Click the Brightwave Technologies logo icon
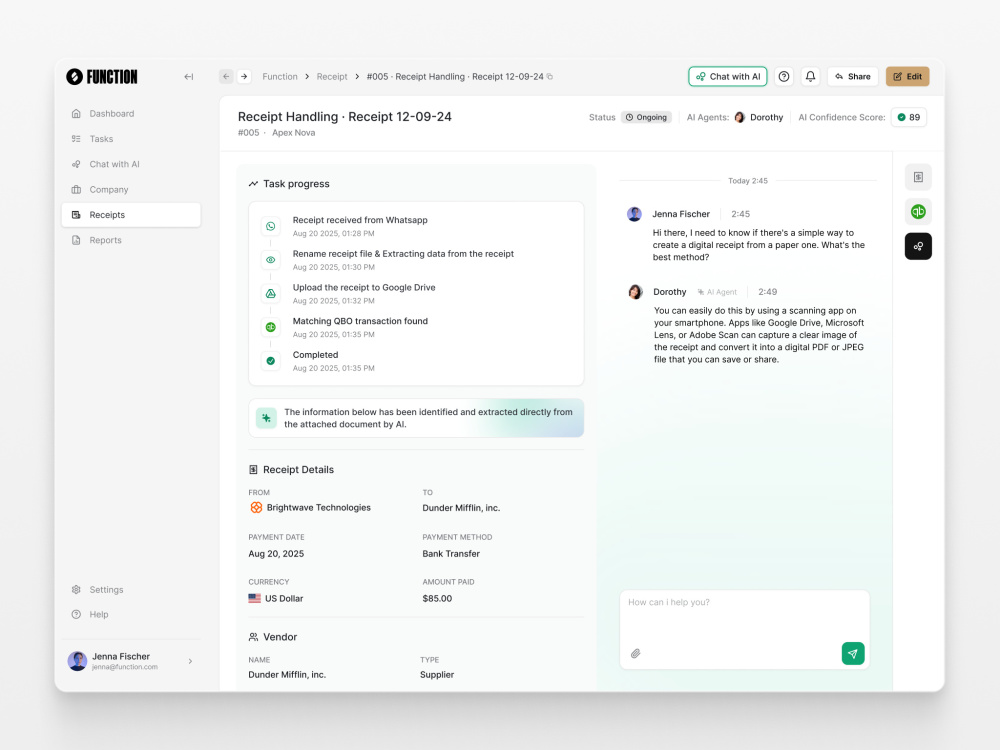The width and height of the screenshot is (1000, 750). [256, 508]
